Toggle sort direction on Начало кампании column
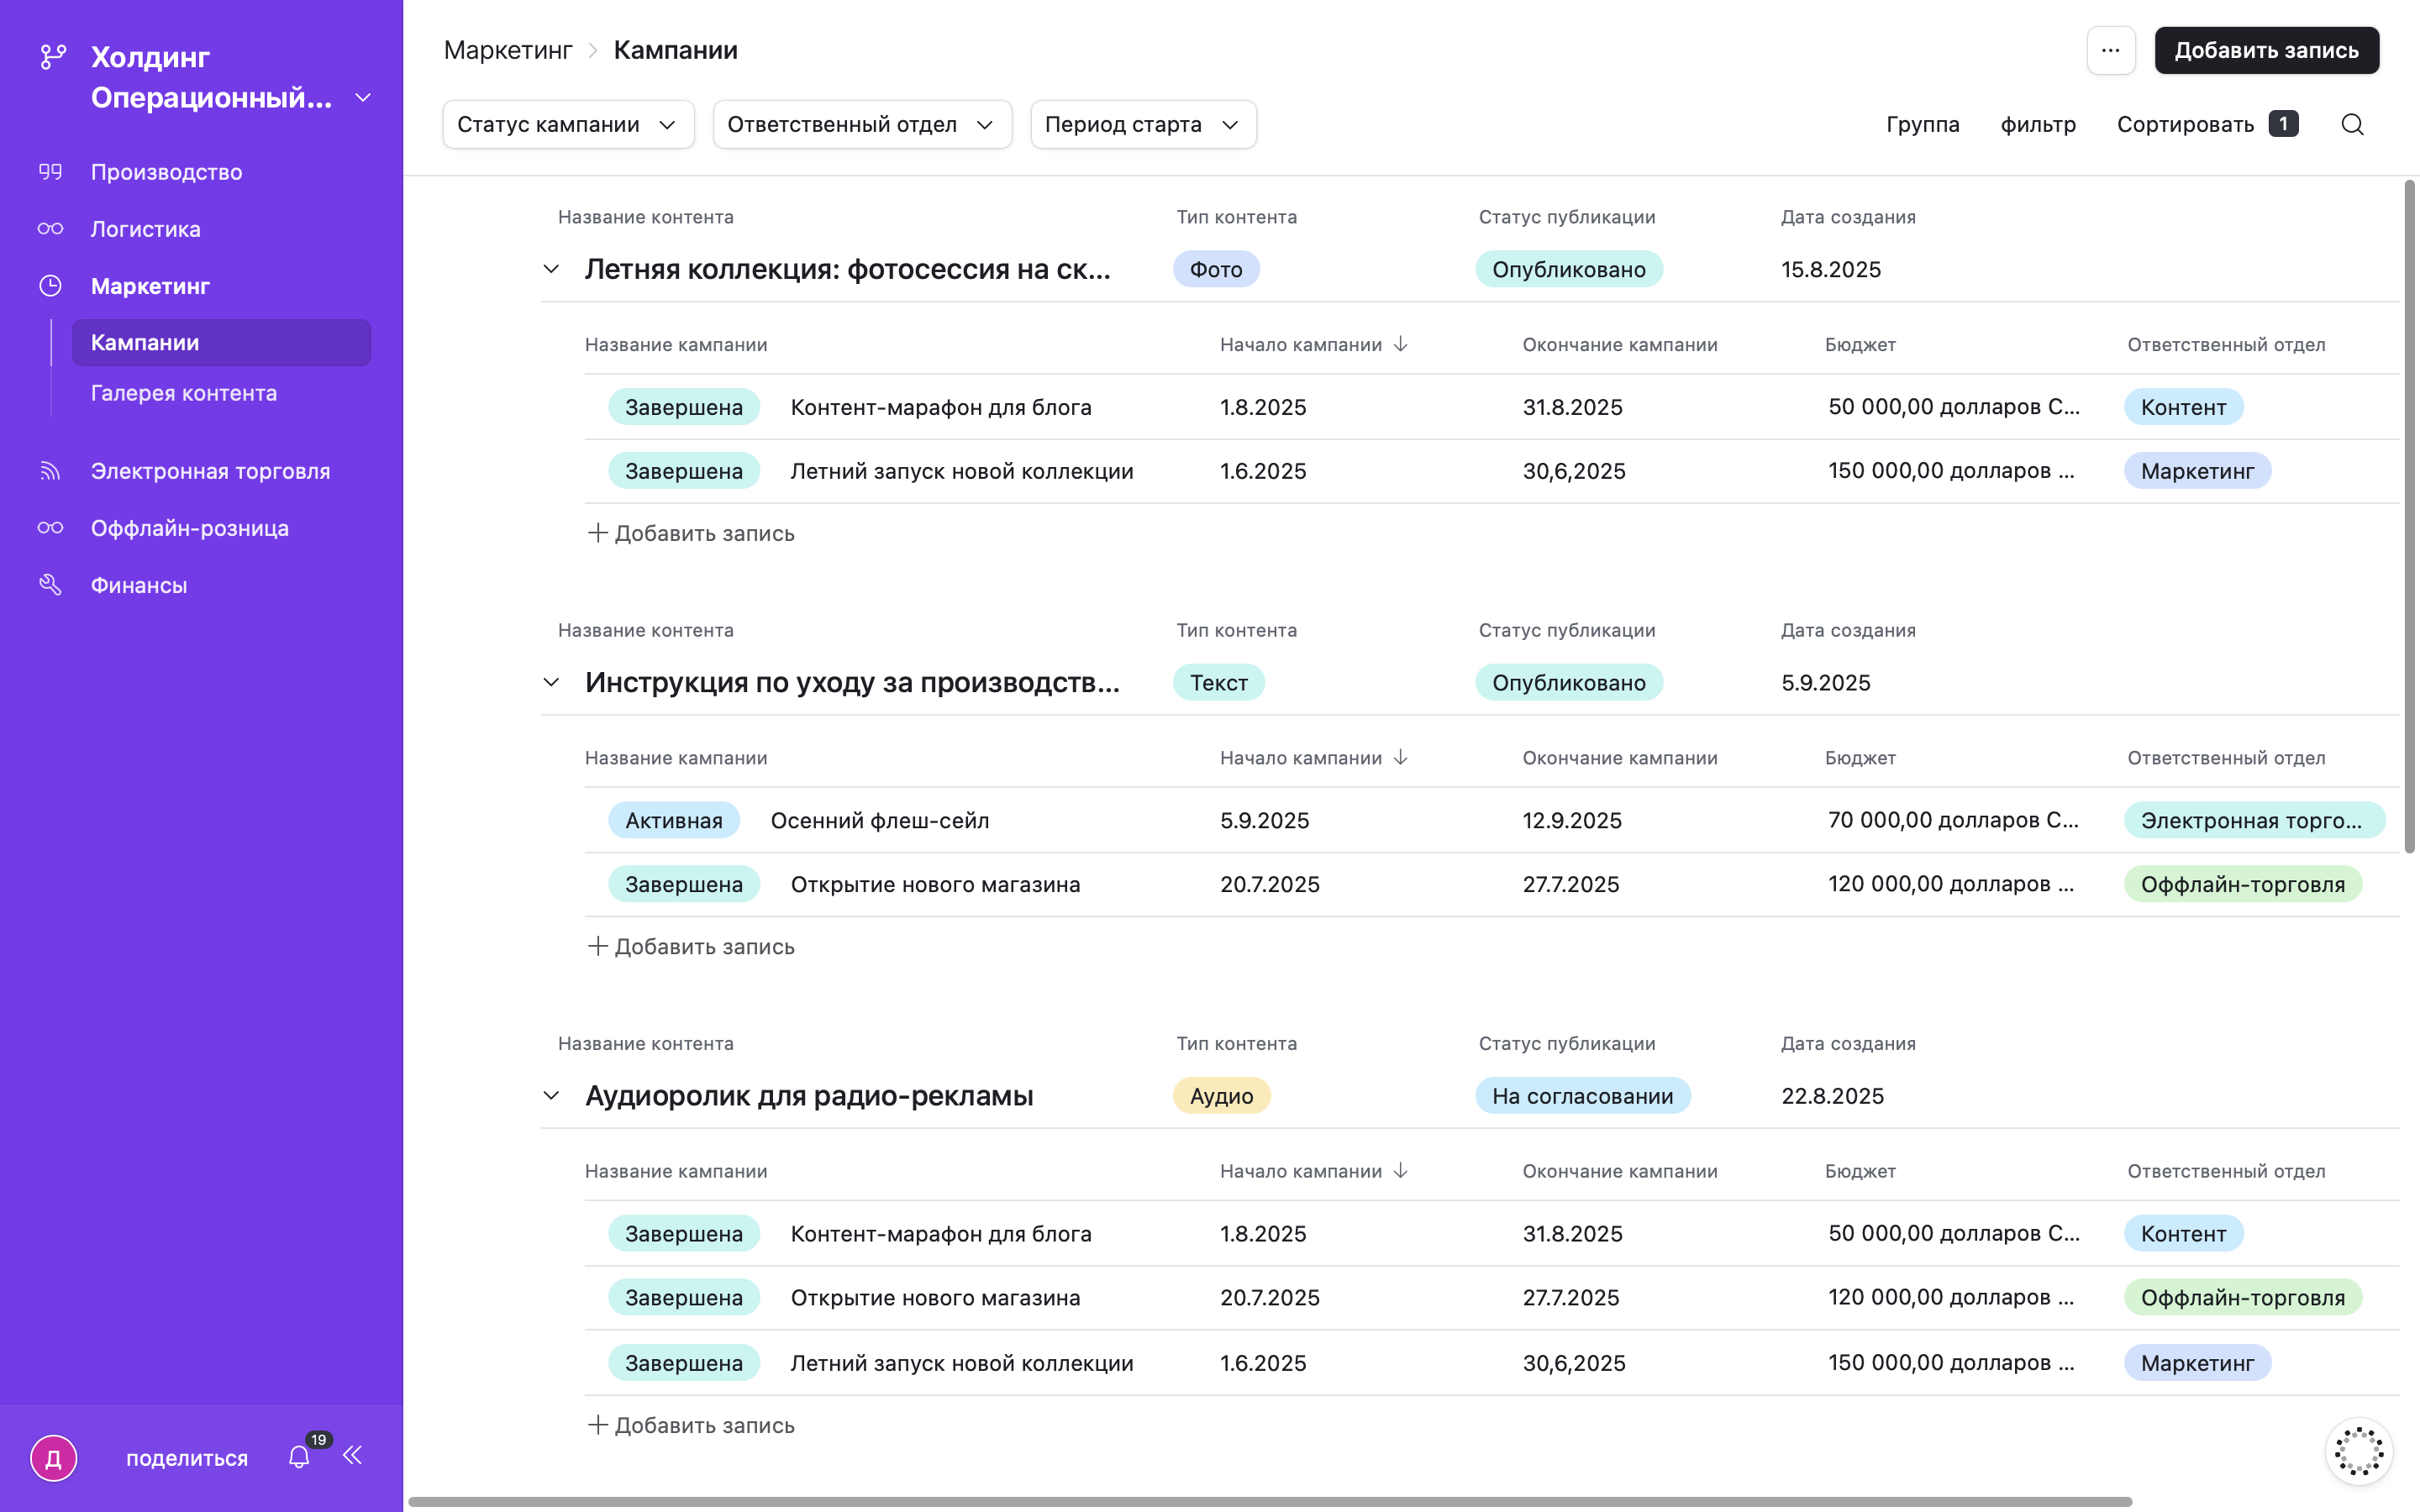 tap(1401, 344)
